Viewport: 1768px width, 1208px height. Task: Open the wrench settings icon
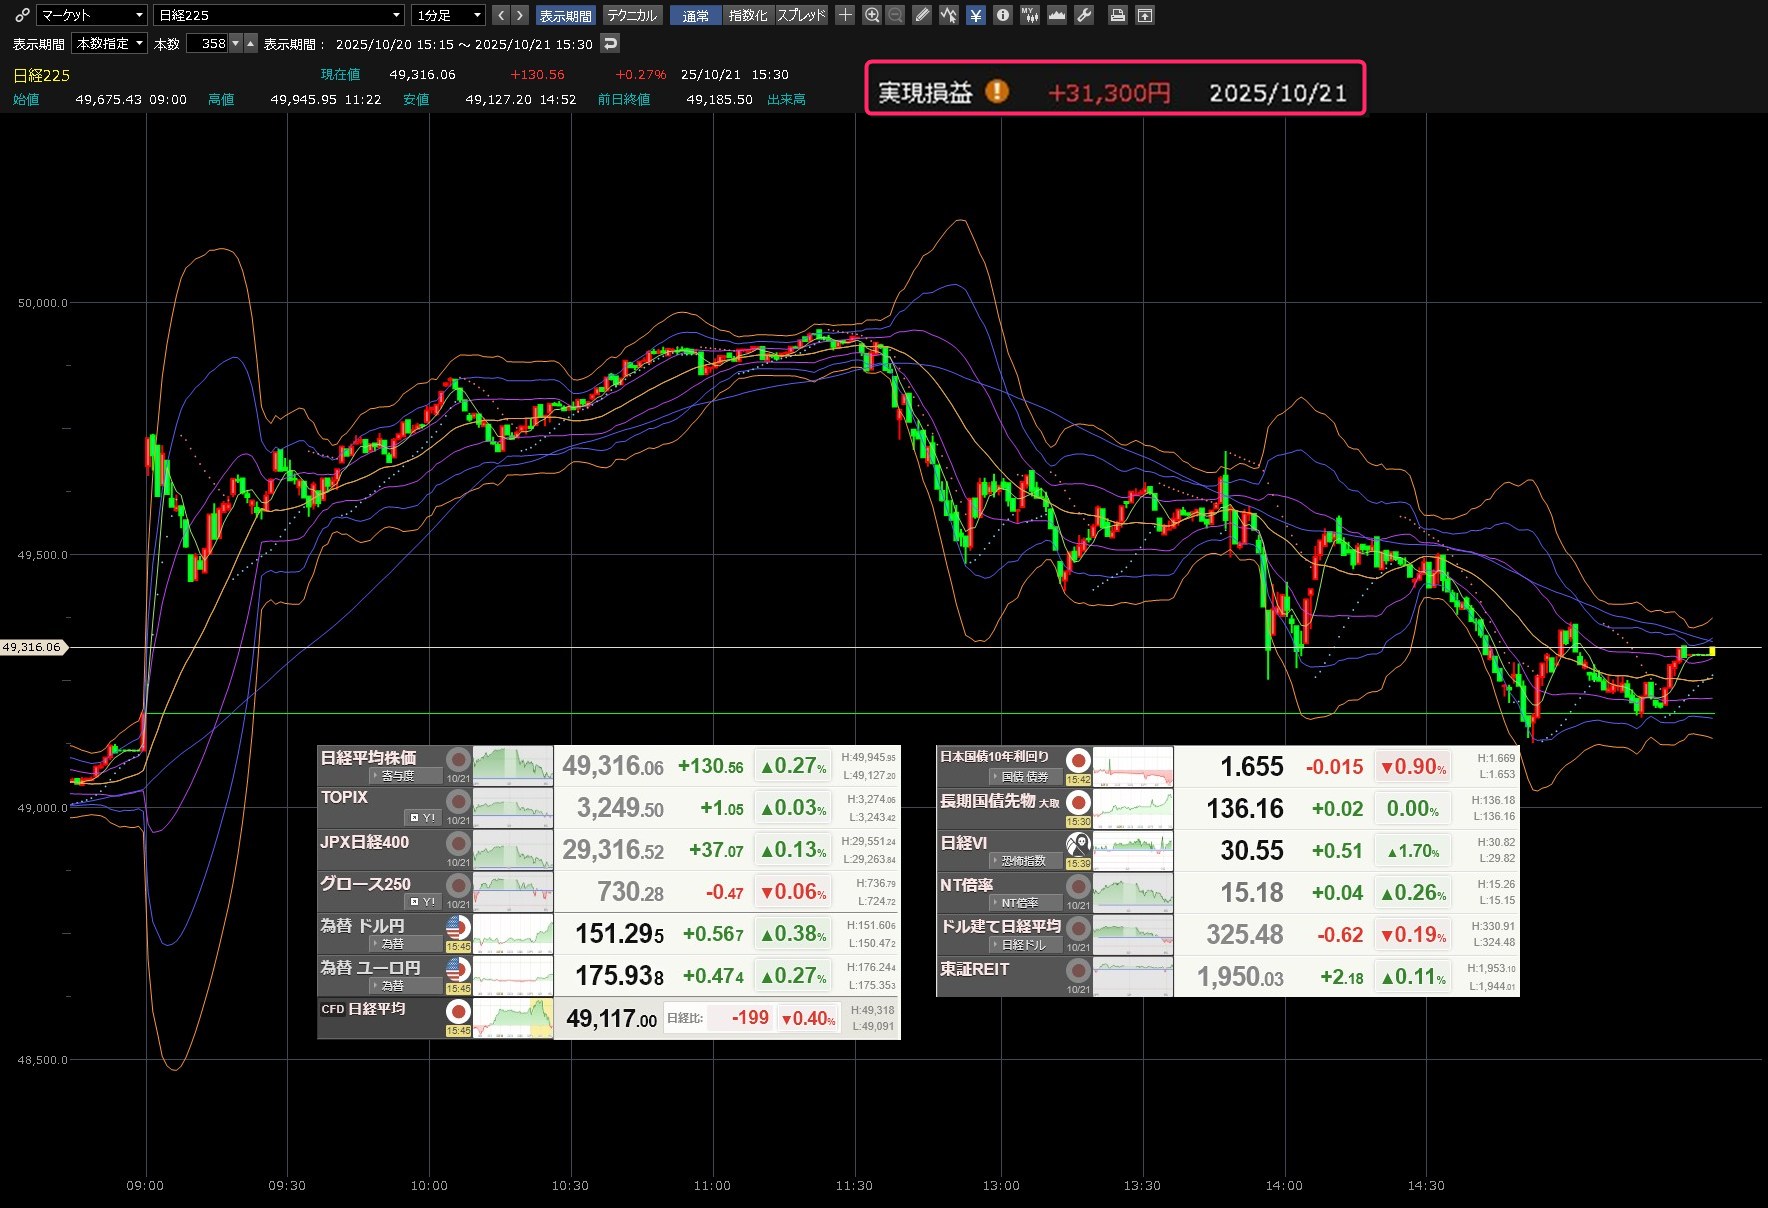pos(1084,15)
